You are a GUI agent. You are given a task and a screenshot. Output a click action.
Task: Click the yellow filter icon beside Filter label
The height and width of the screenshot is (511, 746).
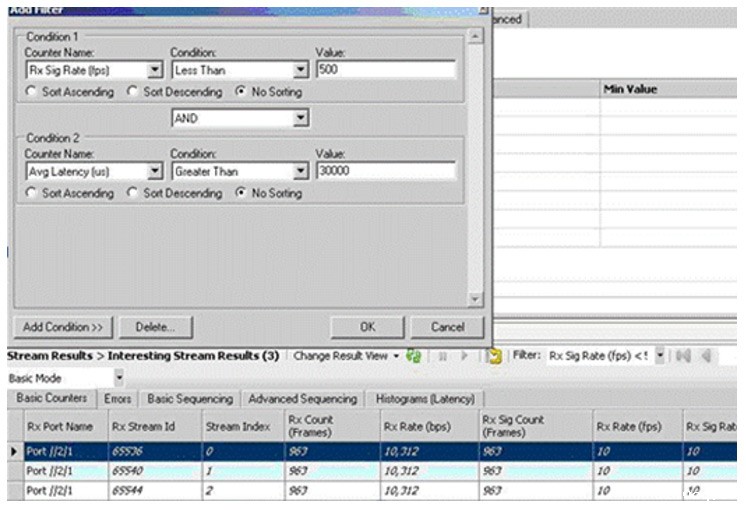[494, 356]
